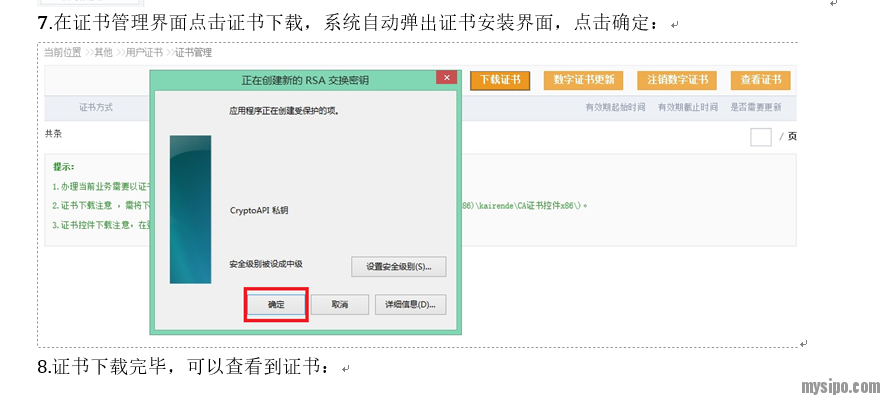The width and height of the screenshot is (885, 400).
Task: Click the 设置安全级别(S)... button
Action: (x=398, y=266)
